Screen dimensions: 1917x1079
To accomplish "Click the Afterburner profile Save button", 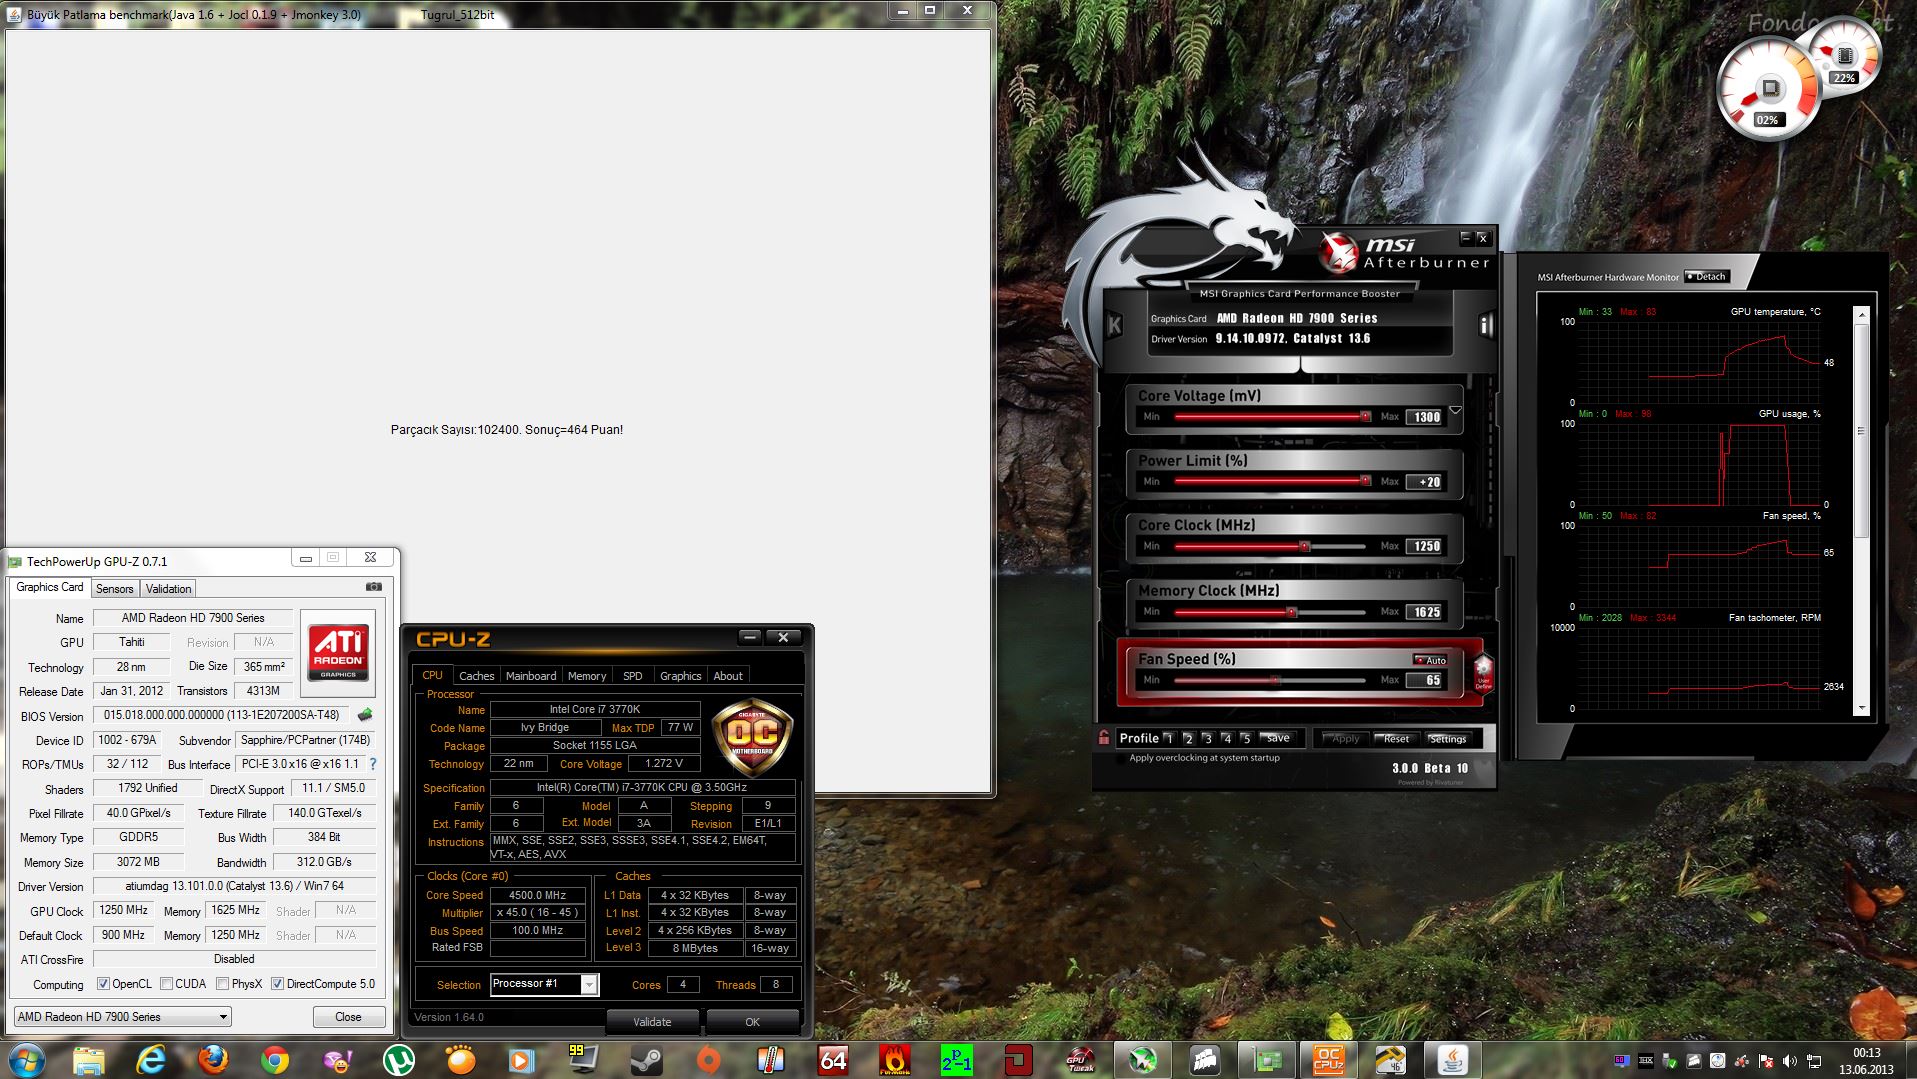I will click(x=1278, y=738).
